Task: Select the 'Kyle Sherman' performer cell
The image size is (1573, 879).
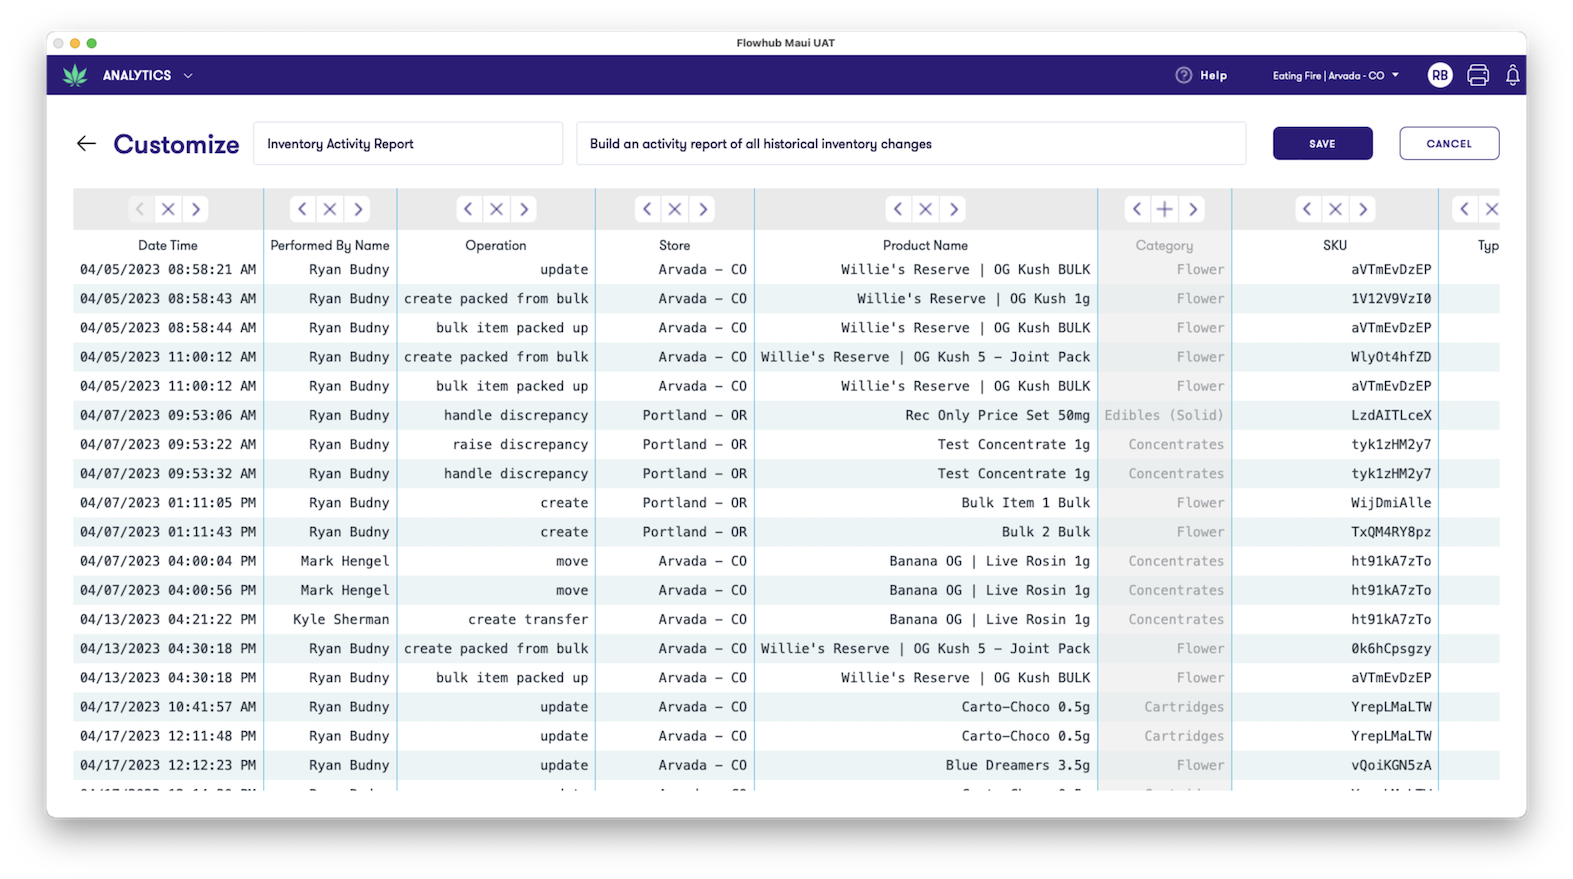Action: pyautogui.click(x=341, y=619)
